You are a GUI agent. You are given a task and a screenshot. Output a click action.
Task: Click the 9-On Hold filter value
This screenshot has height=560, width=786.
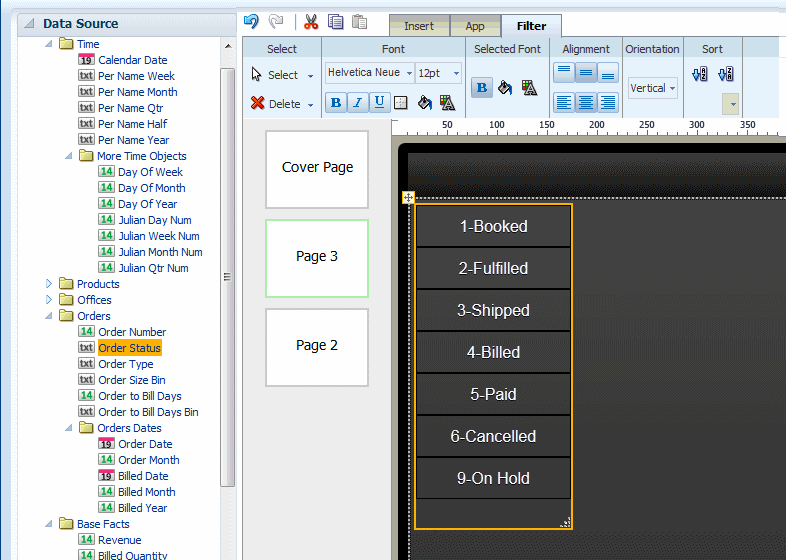click(x=494, y=478)
